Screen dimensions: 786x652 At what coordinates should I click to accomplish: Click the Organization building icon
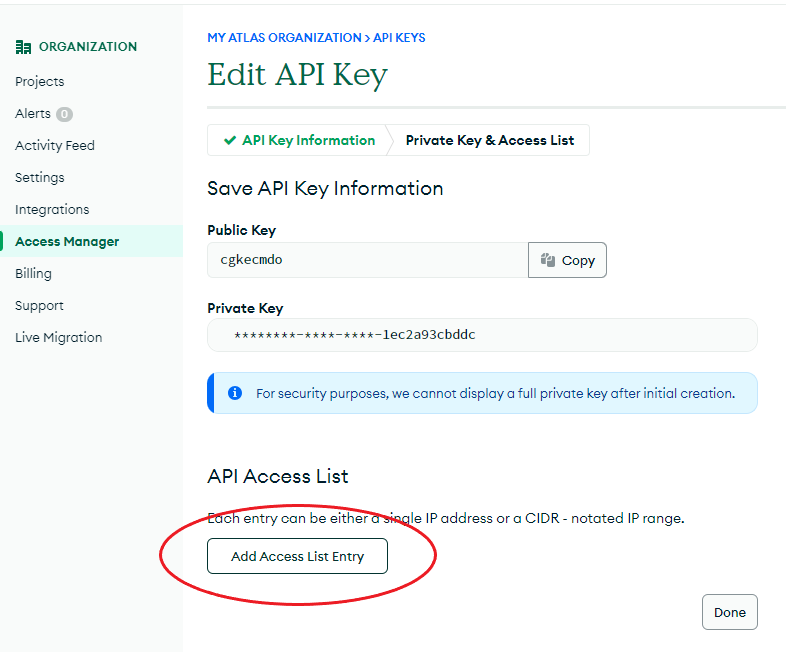coord(23,47)
